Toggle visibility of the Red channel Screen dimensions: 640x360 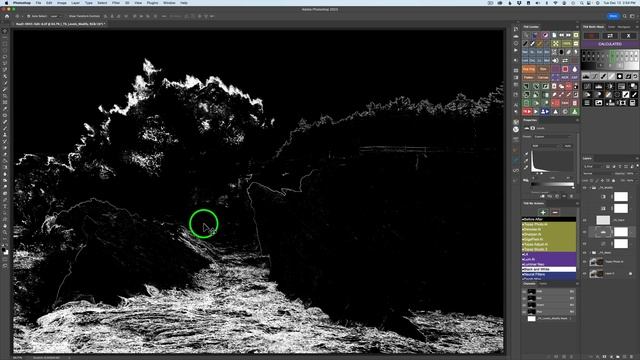click(524, 298)
